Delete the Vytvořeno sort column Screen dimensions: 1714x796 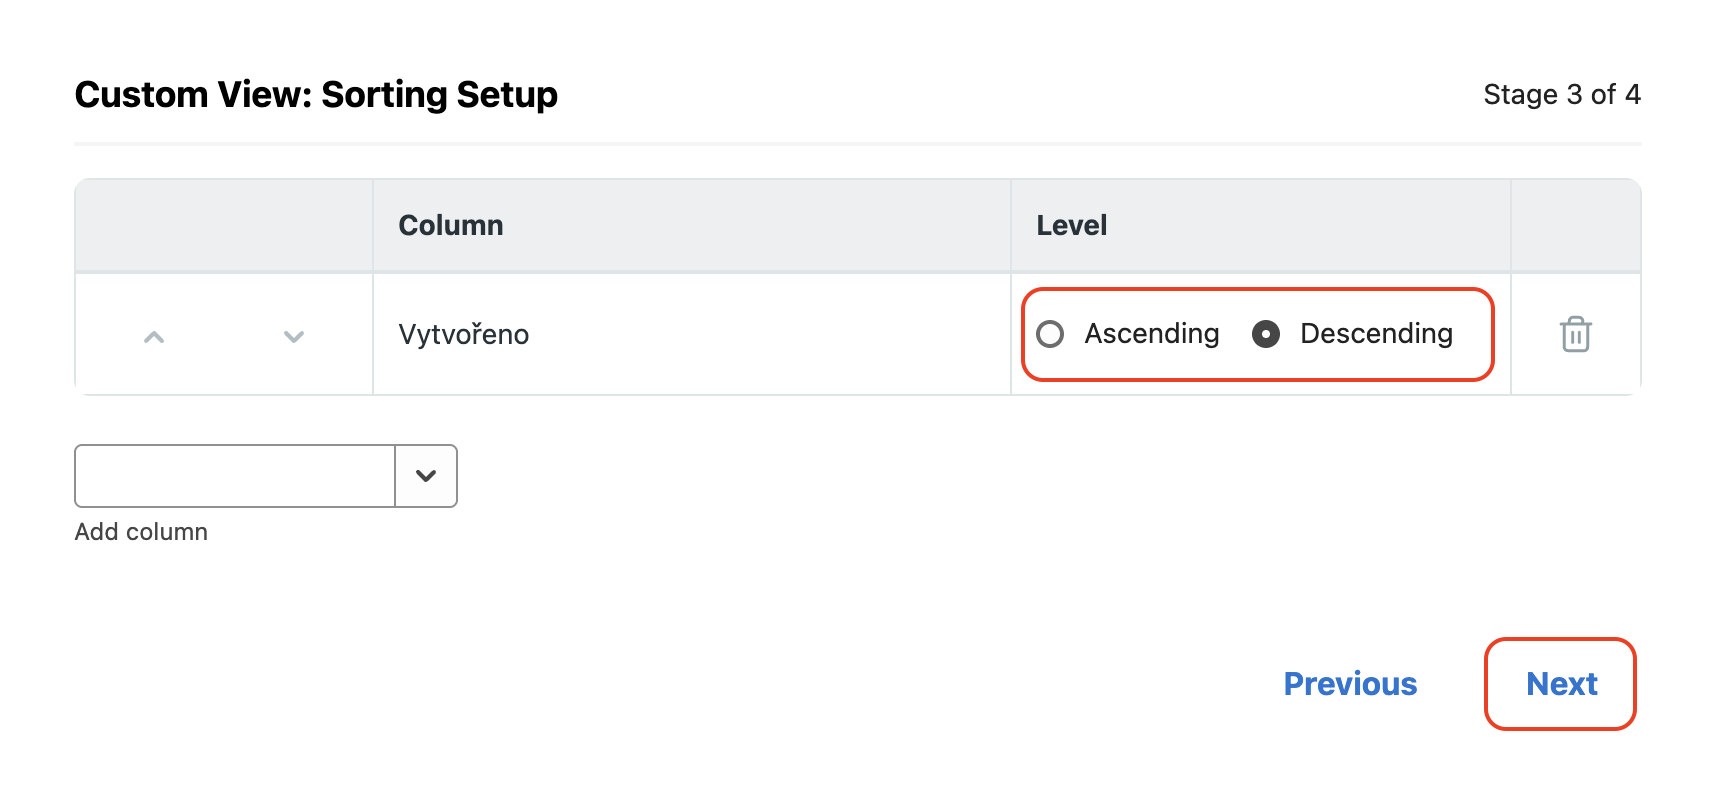1575,334
